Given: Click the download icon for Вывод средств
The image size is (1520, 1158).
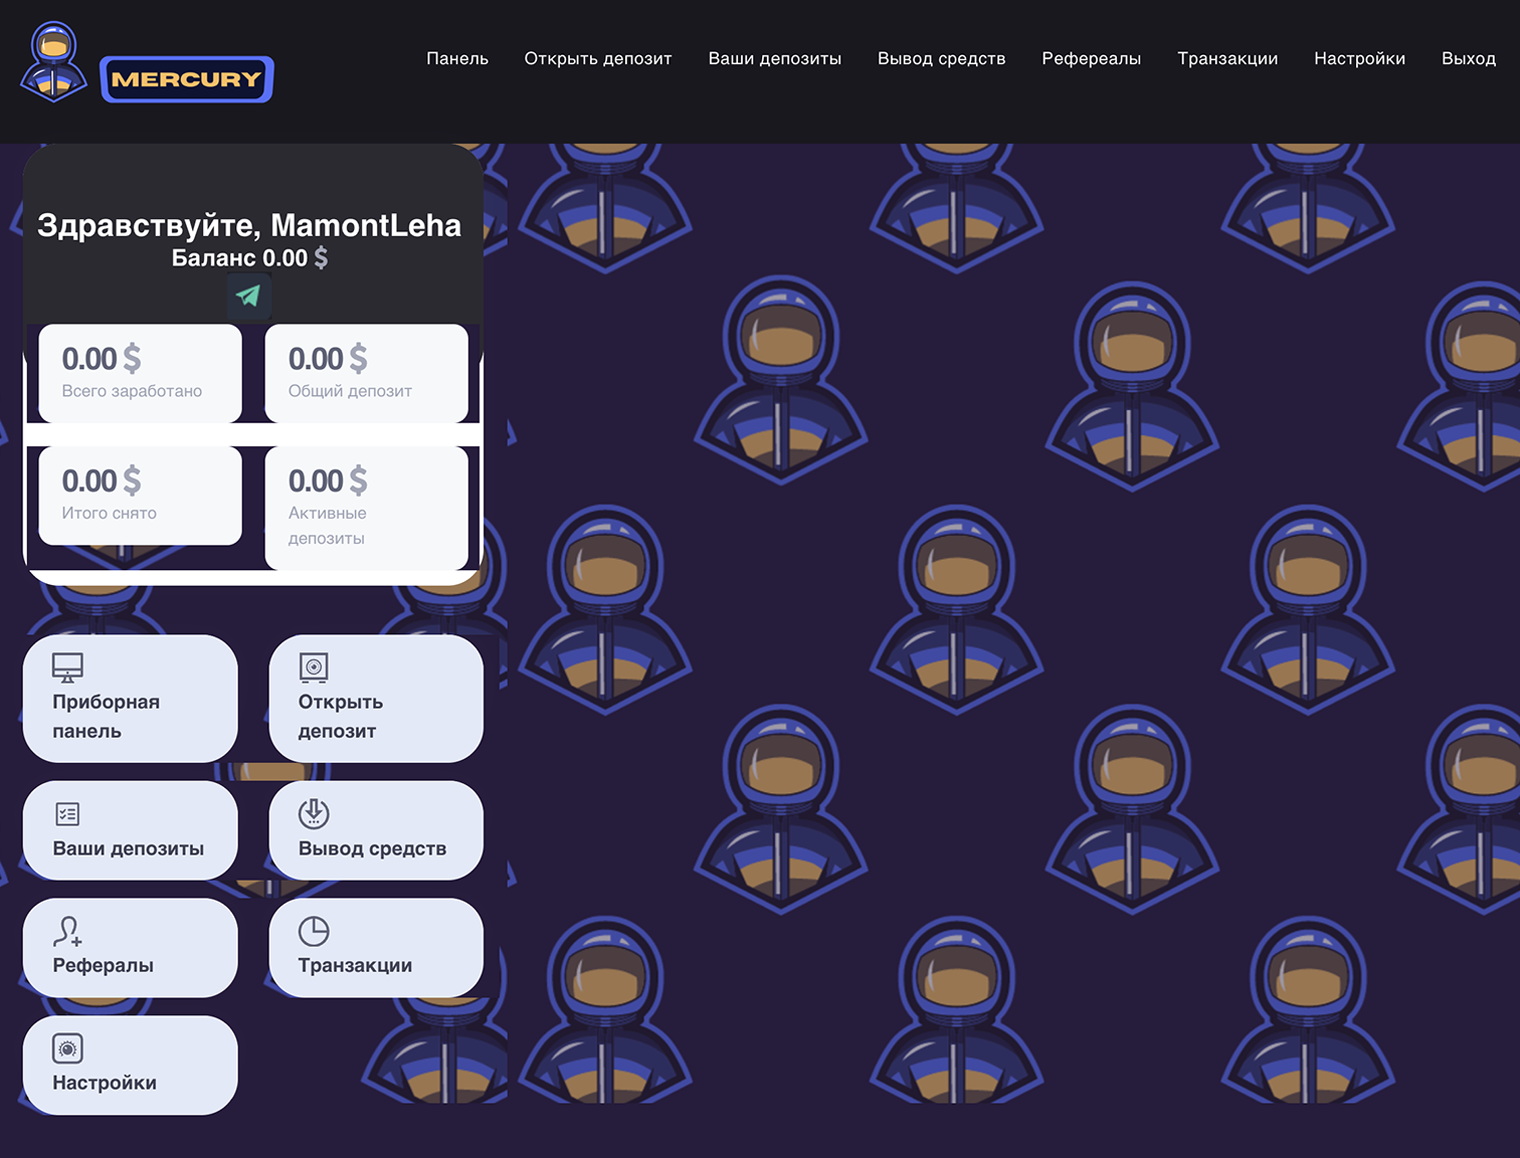Looking at the screenshot, I should (314, 813).
